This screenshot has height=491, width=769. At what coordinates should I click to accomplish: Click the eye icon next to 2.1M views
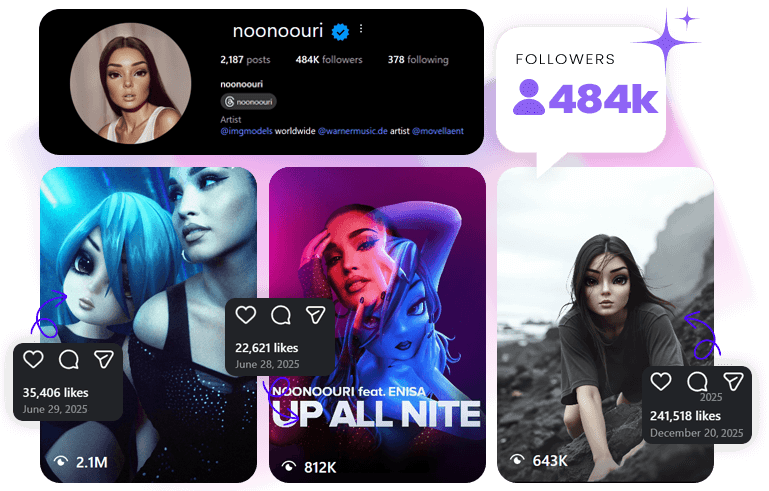tap(60, 462)
